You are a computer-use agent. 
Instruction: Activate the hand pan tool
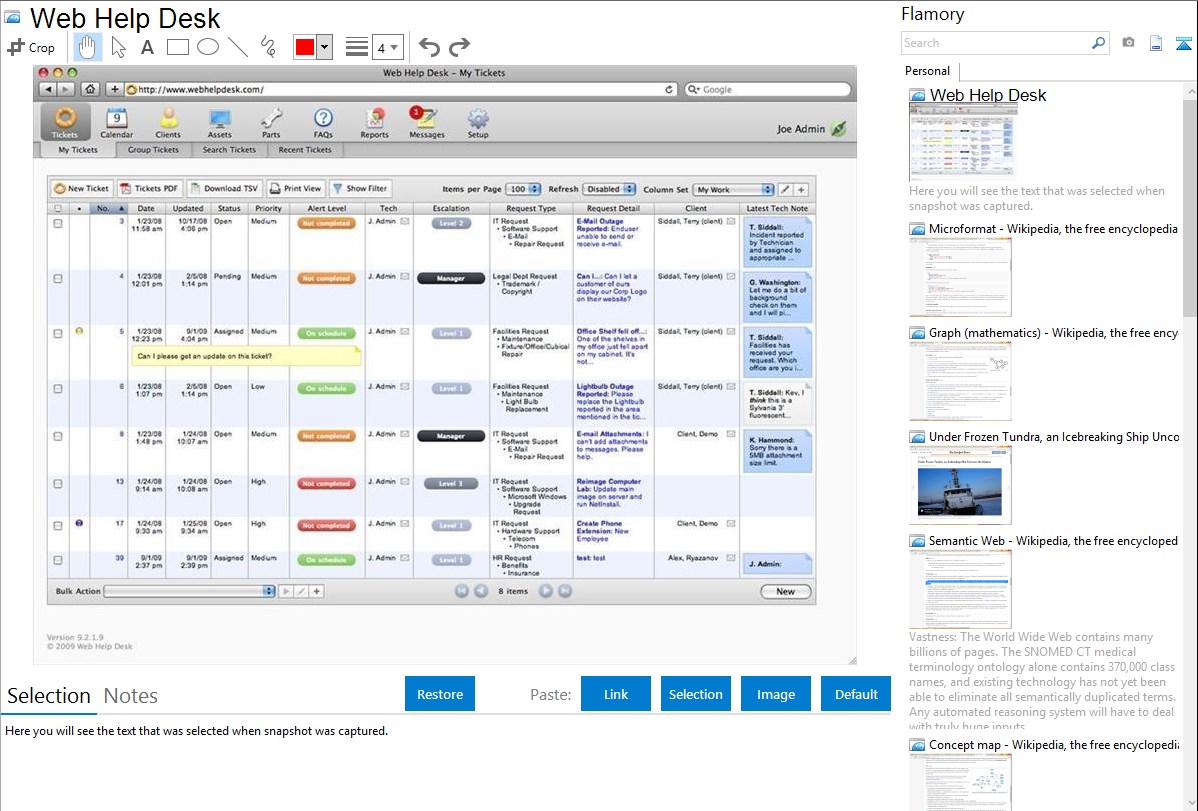88,47
